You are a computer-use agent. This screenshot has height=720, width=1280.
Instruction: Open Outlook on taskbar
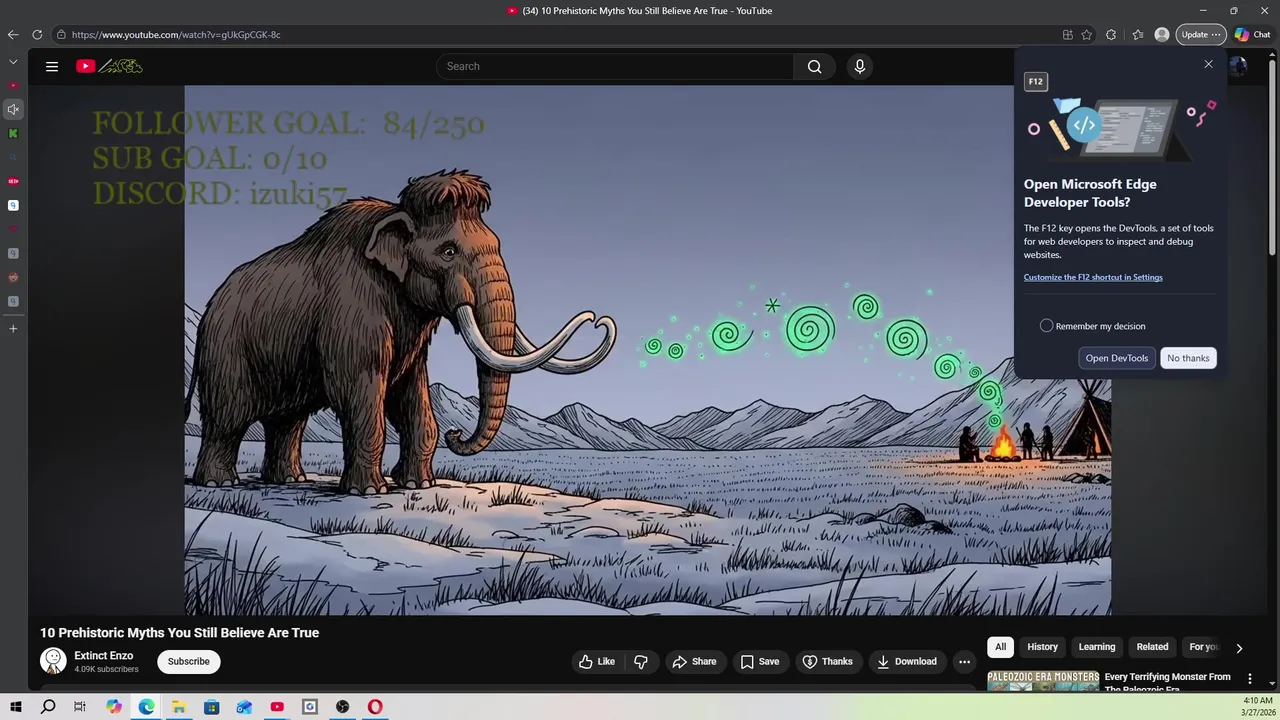click(x=244, y=707)
